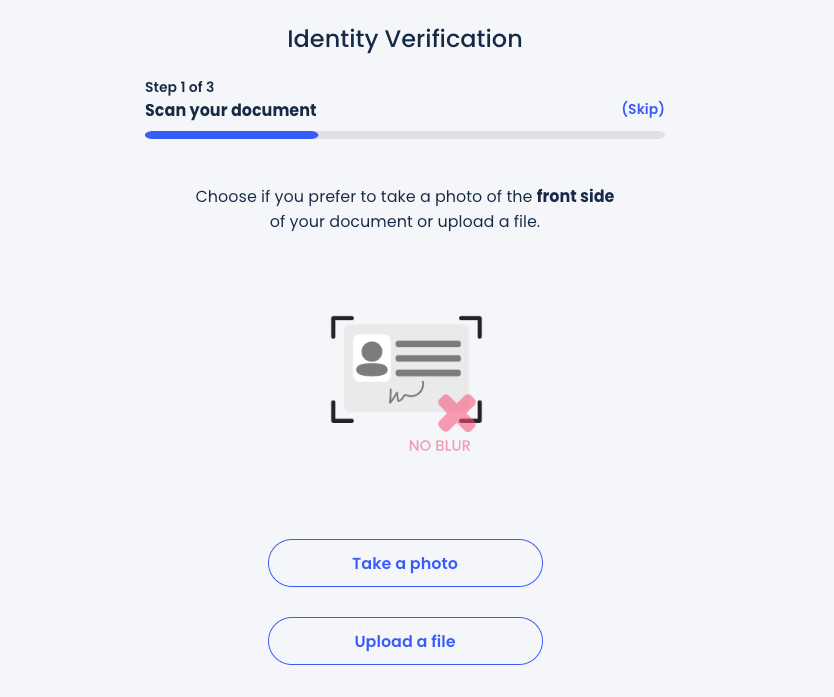Click the person avatar on ID card

coord(372,358)
